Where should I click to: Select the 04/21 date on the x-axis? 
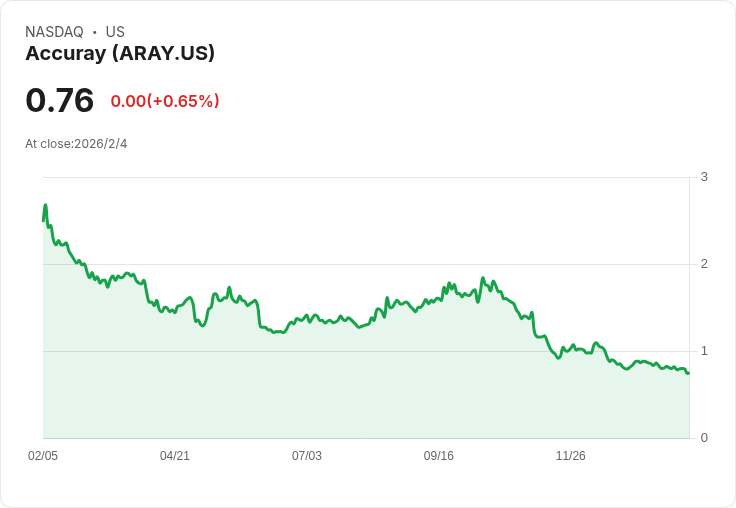[175, 456]
